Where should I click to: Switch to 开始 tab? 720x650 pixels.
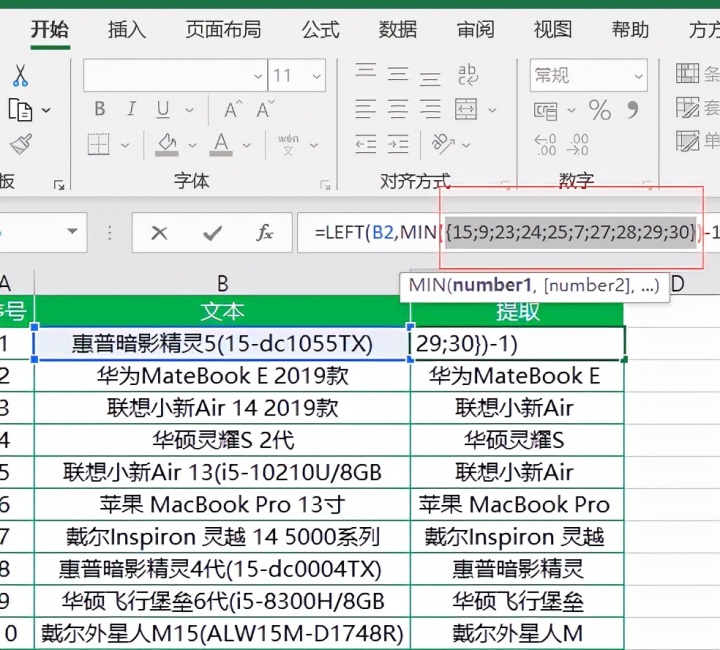pyautogui.click(x=50, y=30)
